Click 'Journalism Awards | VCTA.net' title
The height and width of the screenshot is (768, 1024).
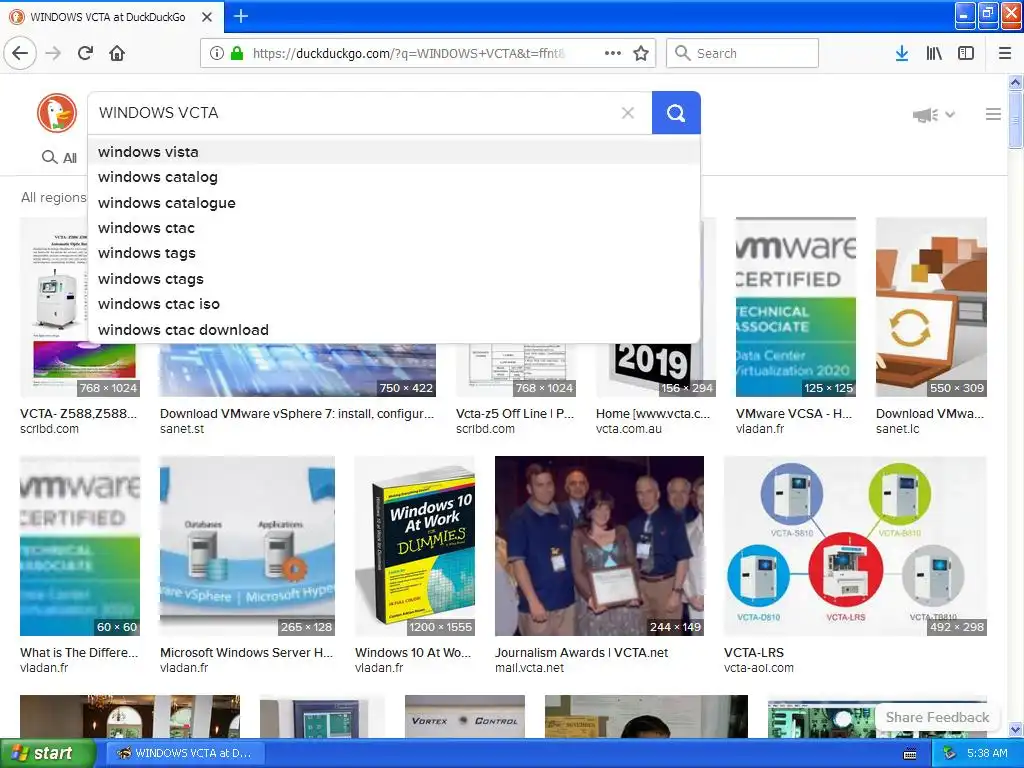pyautogui.click(x=581, y=652)
